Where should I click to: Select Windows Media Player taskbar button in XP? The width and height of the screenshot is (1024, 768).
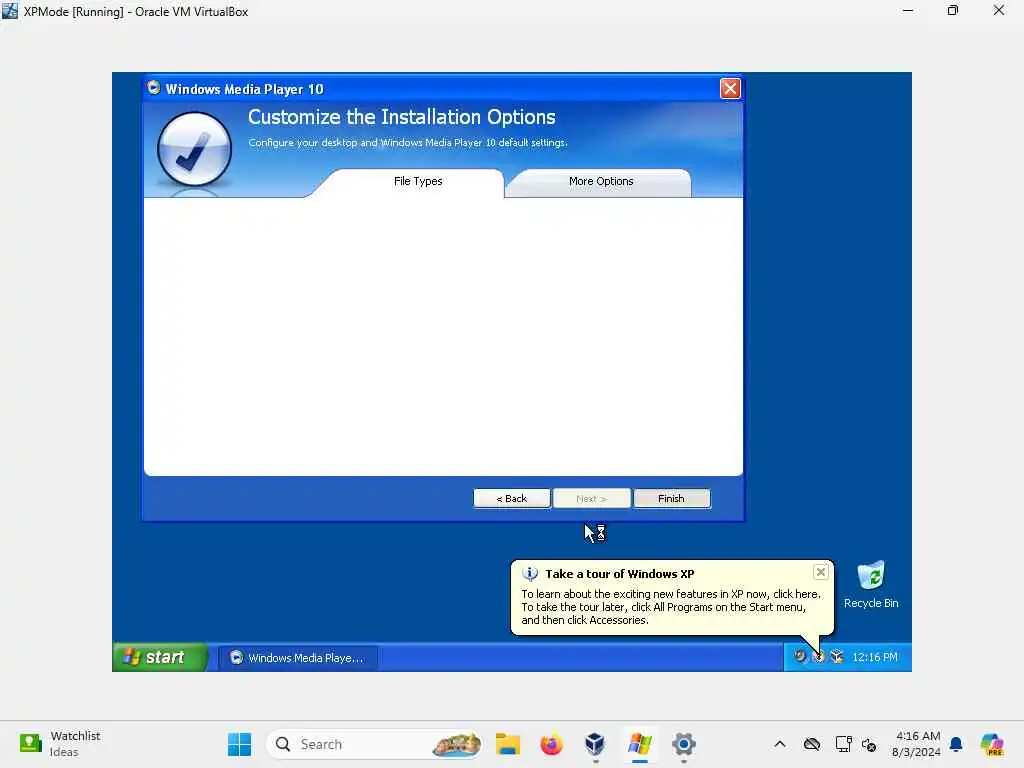click(297, 658)
